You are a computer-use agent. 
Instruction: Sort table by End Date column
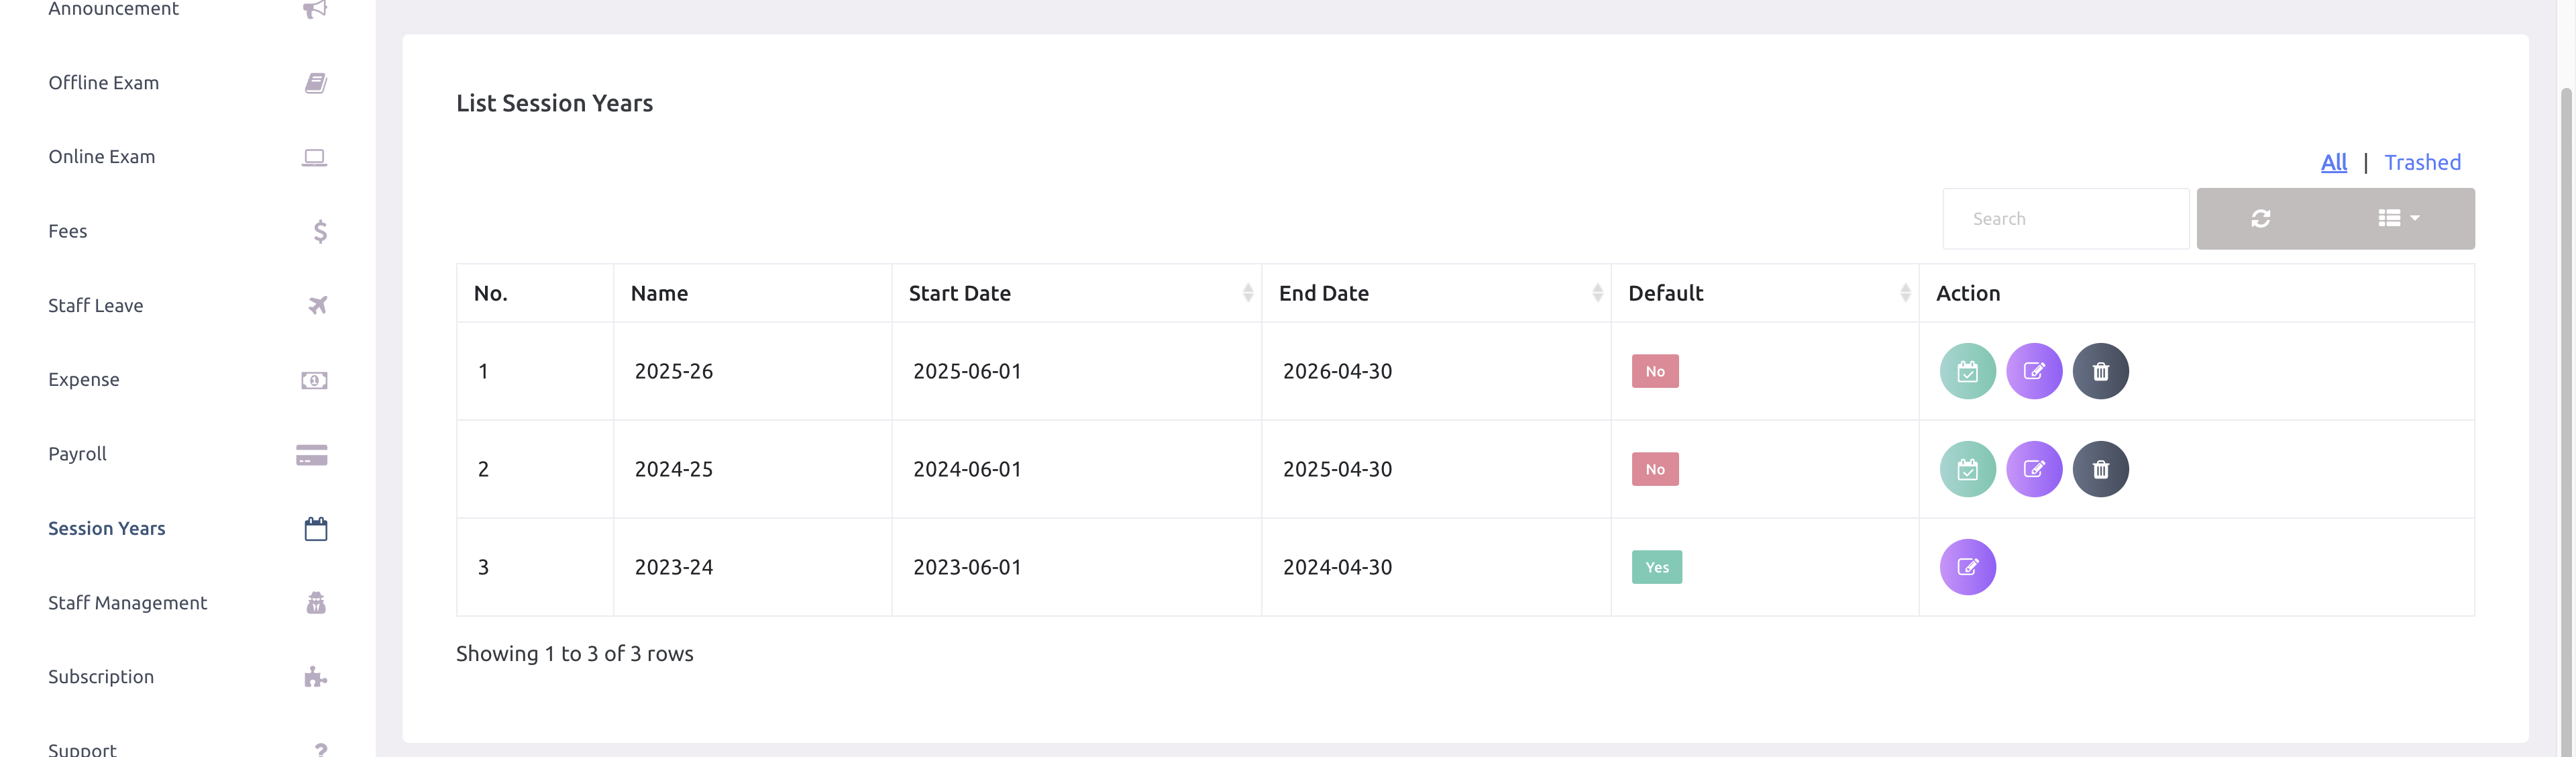[1435, 293]
